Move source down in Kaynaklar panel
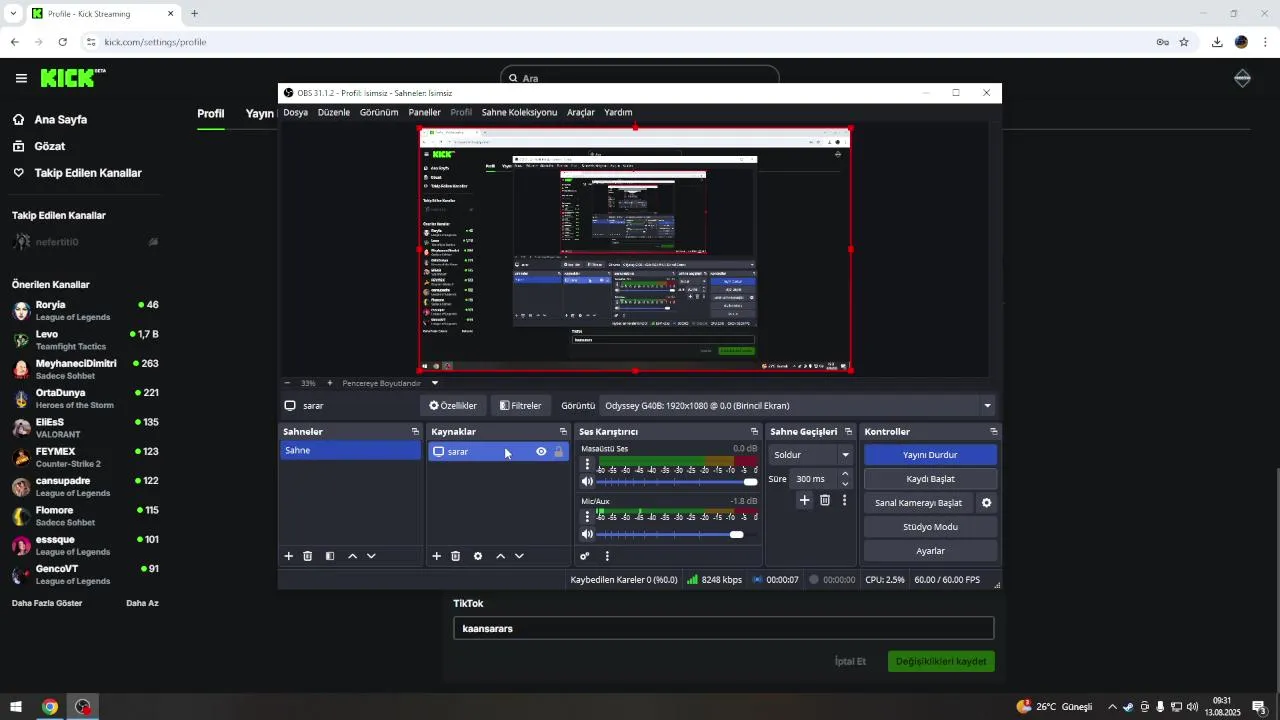Viewport: 1280px width, 720px height. (519, 556)
